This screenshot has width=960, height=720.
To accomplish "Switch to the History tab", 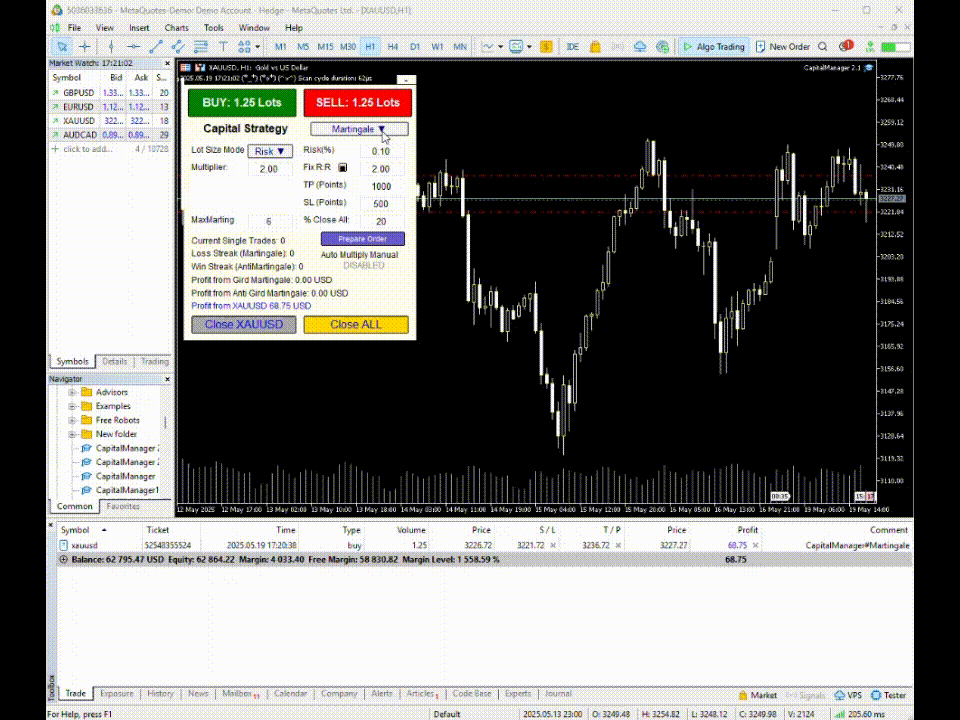I will (x=160, y=694).
